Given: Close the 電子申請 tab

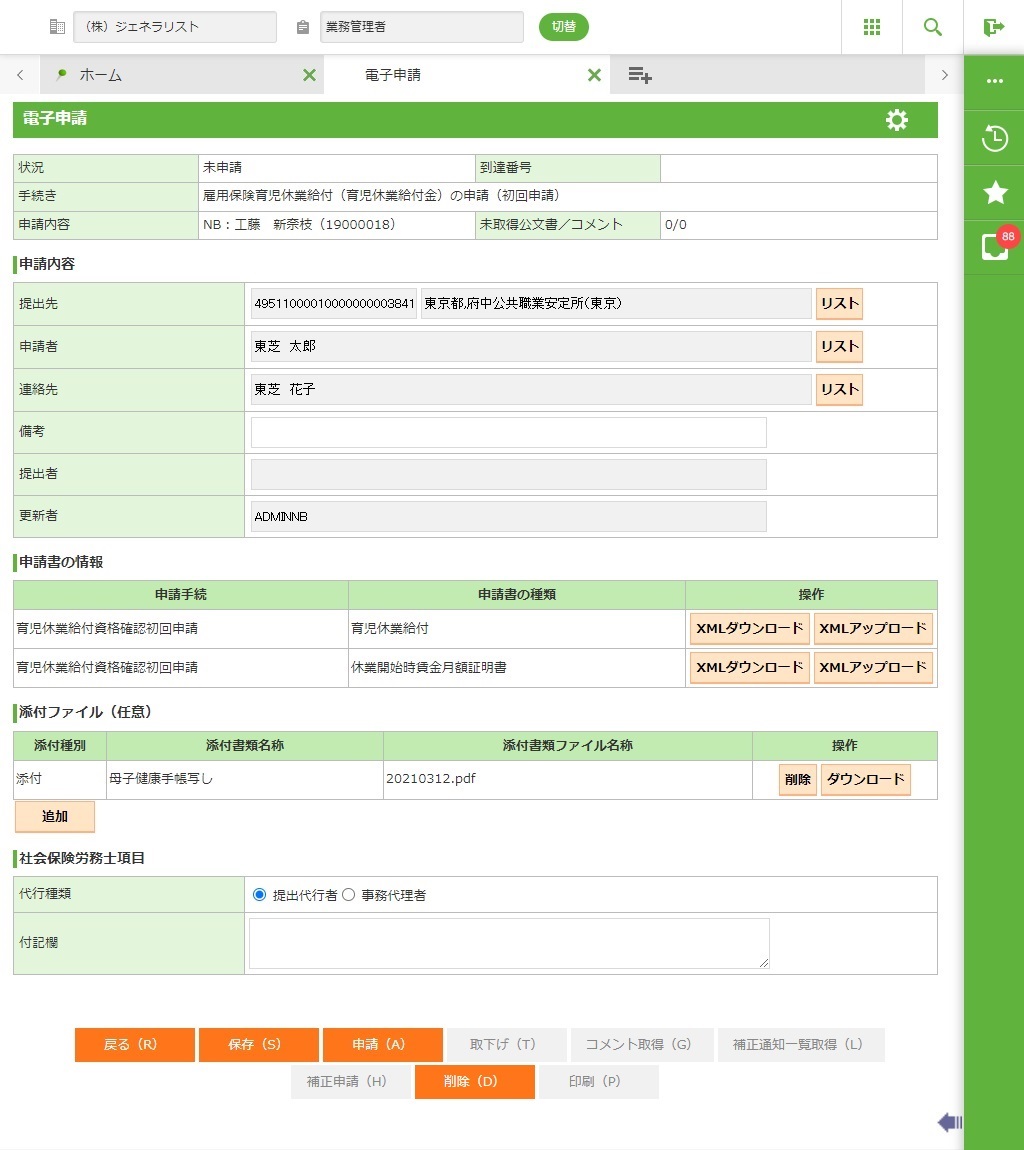Looking at the screenshot, I should click(x=594, y=75).
